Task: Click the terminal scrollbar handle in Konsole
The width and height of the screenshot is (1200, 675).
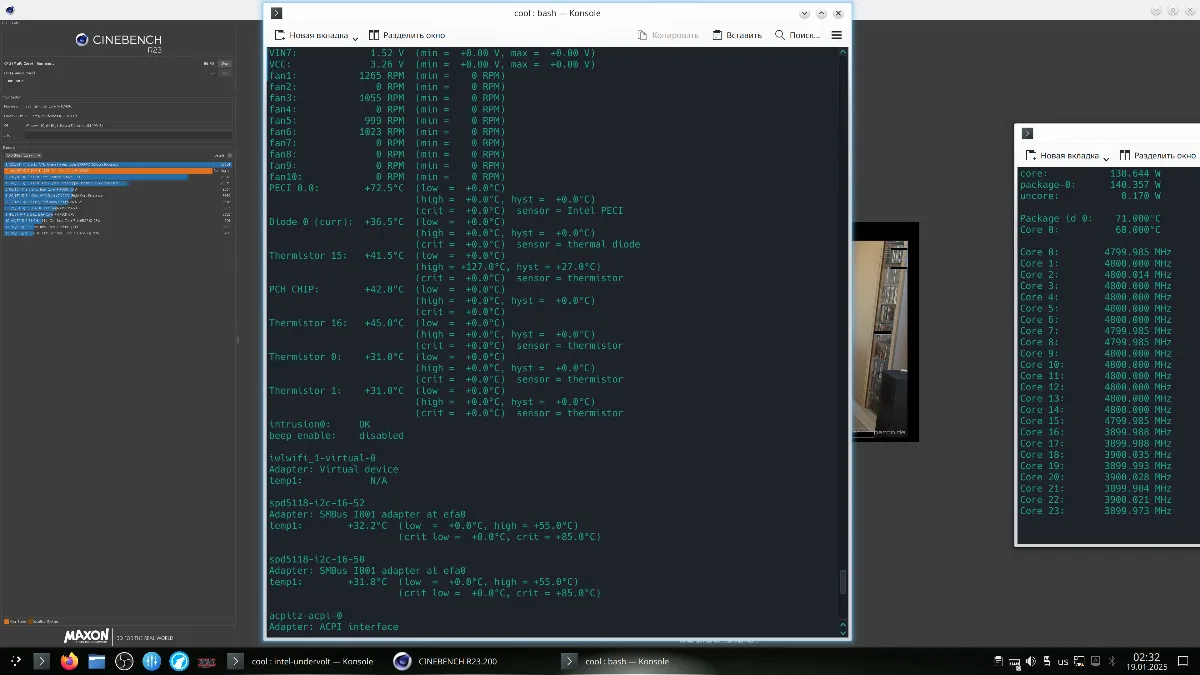Action: pyautogui.click(x=842, y=581)
